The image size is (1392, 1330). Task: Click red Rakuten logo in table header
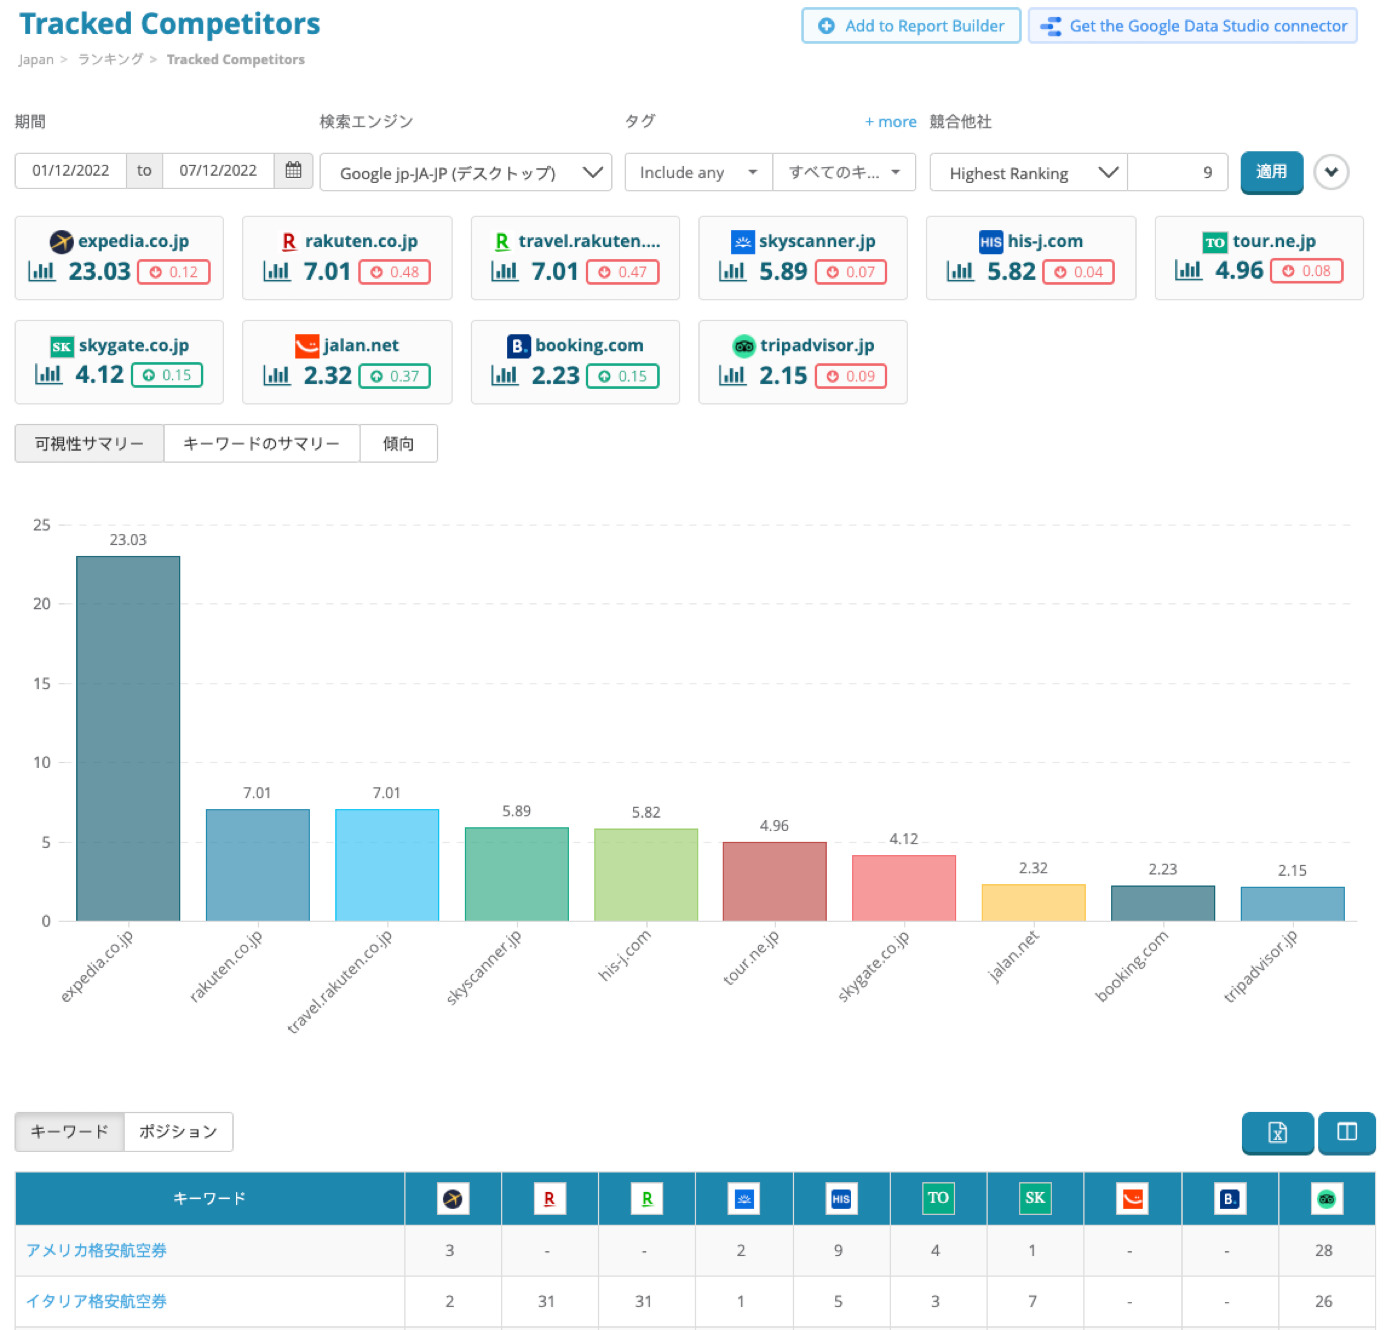(x=549, y=1198)
